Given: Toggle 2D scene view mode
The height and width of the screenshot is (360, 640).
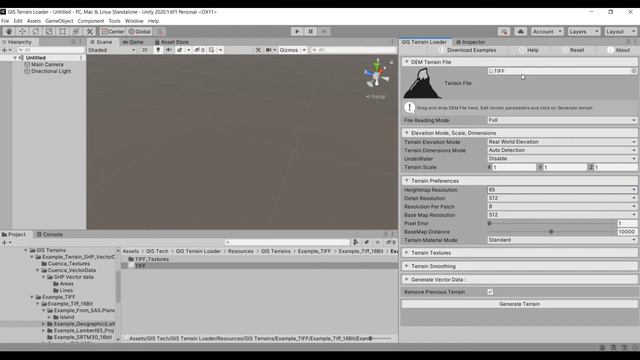Looking at the screenshot, I should tap(144, 50).
